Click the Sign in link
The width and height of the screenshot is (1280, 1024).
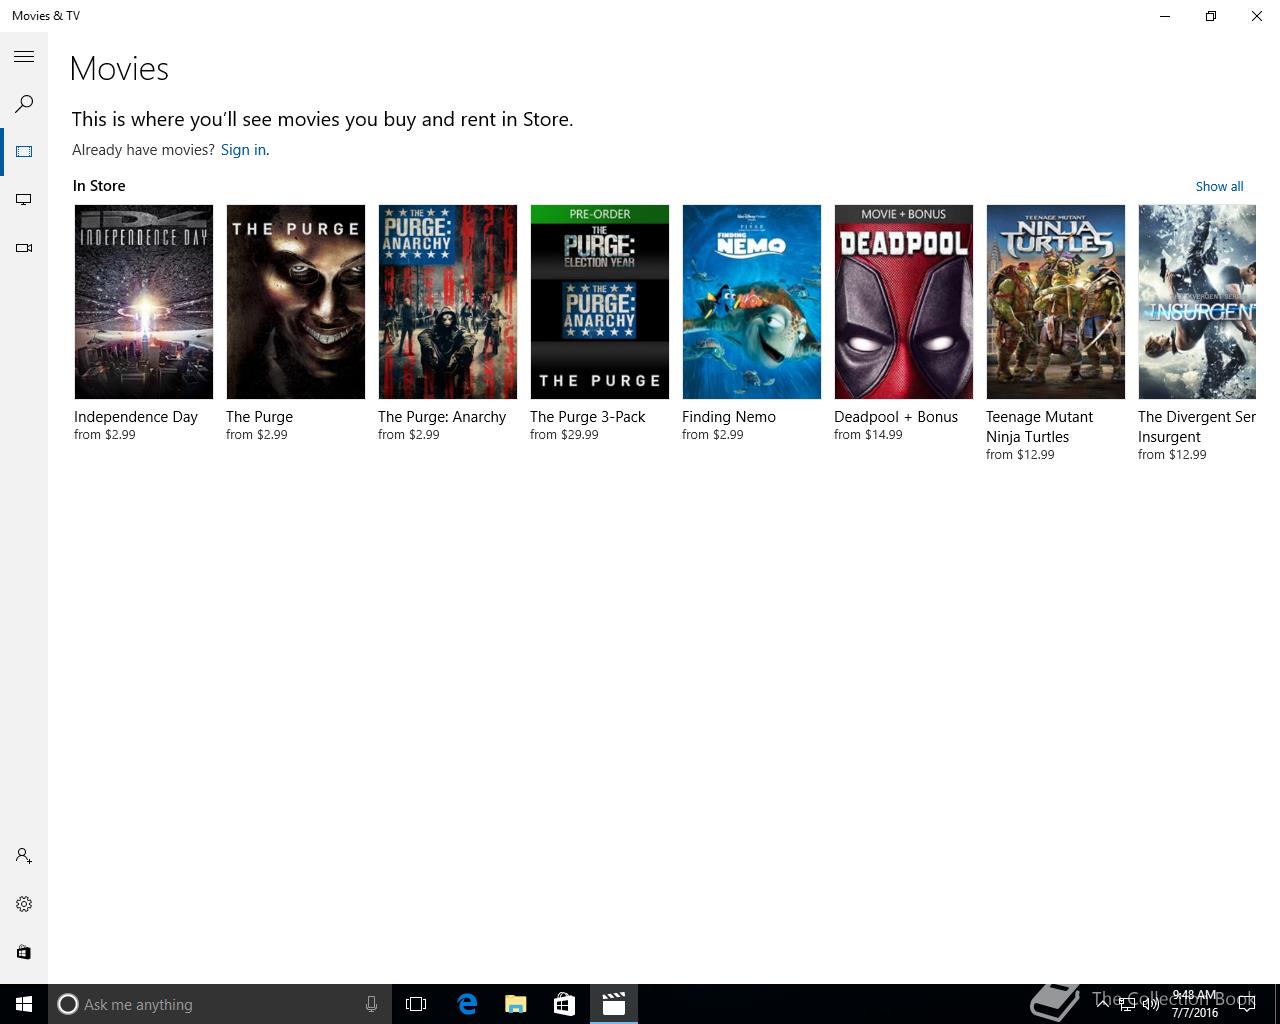(x=243, y=150)
